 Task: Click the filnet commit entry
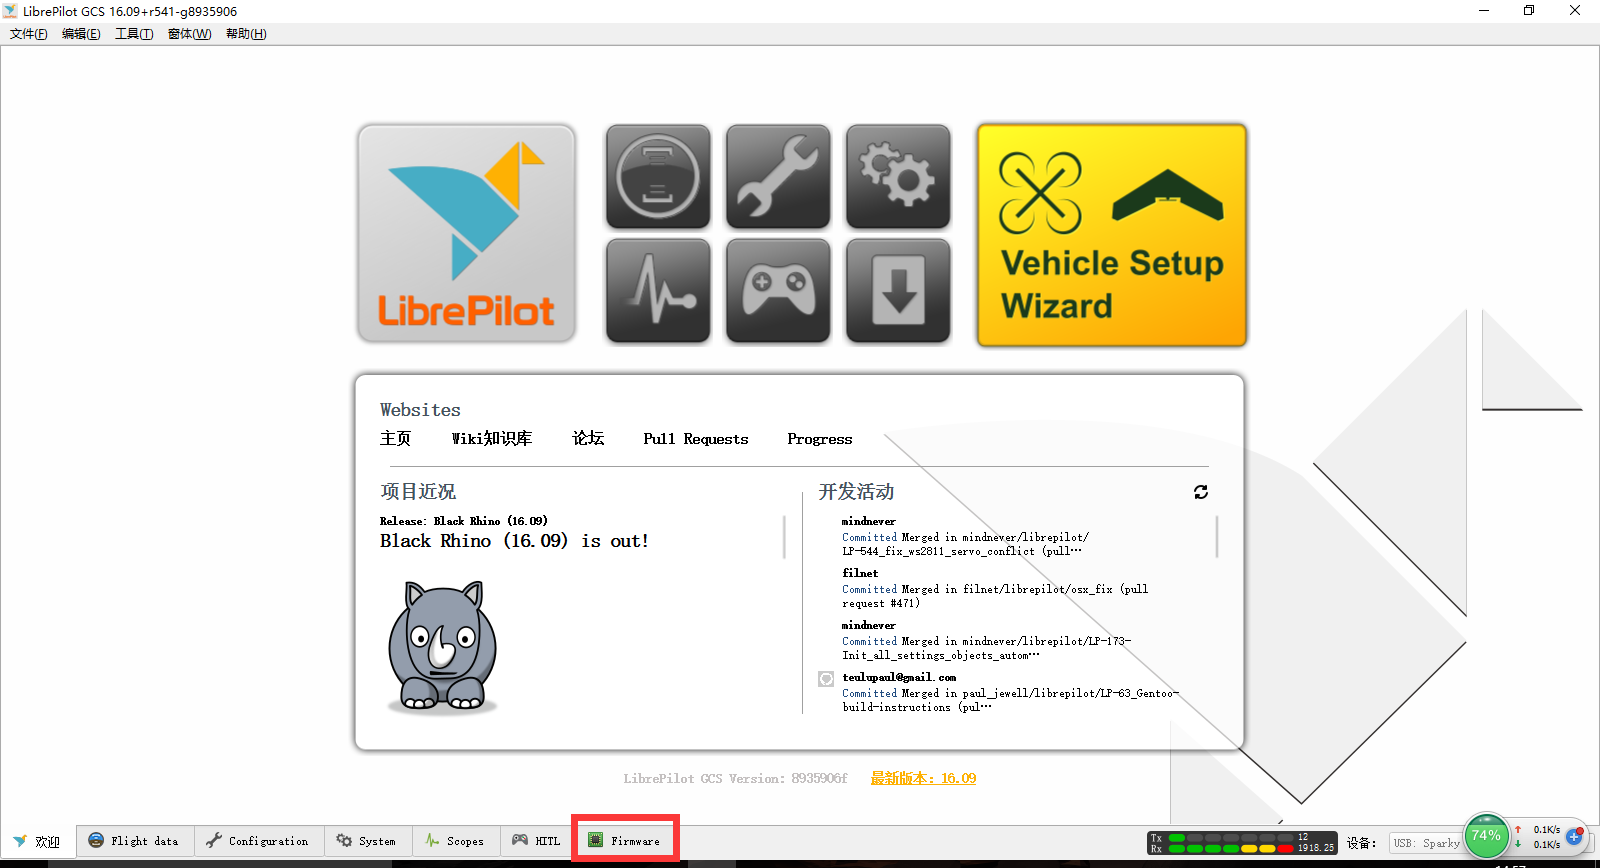point(995,589)
